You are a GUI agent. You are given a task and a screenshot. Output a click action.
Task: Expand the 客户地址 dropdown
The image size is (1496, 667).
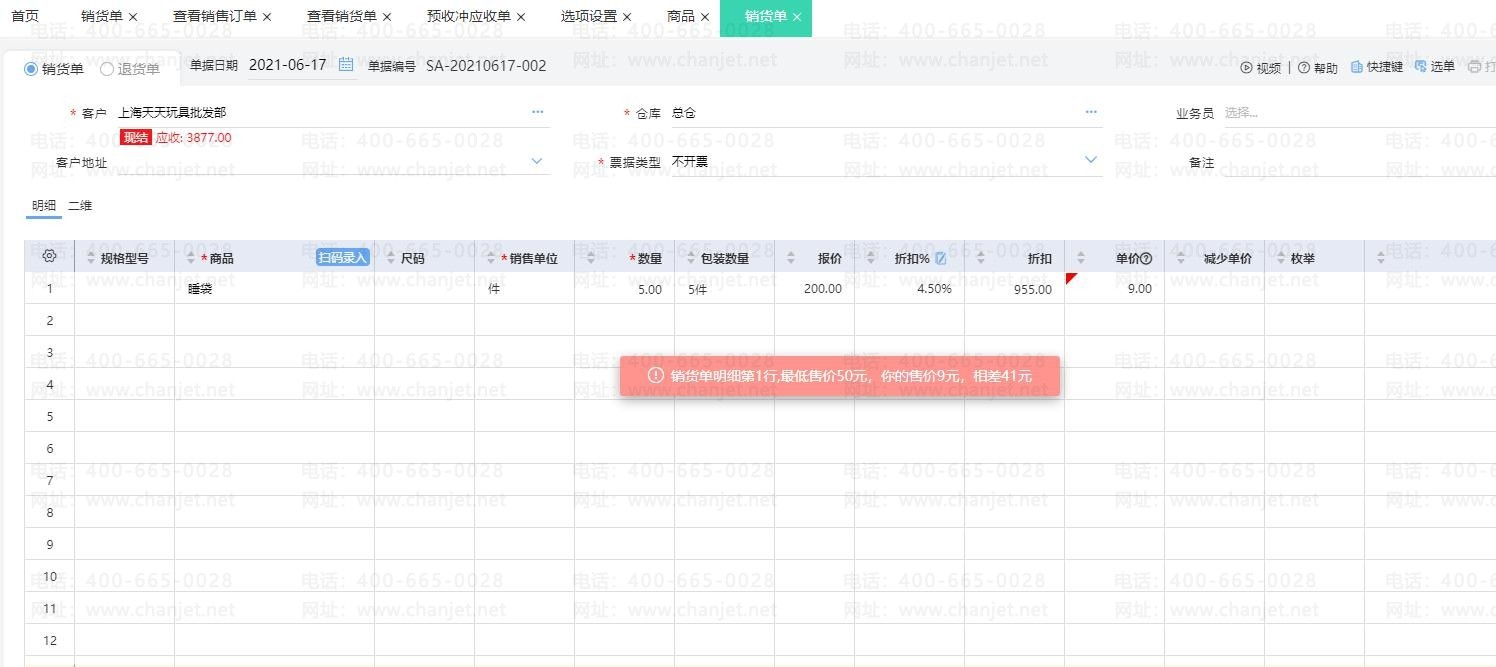coord(537,161)
